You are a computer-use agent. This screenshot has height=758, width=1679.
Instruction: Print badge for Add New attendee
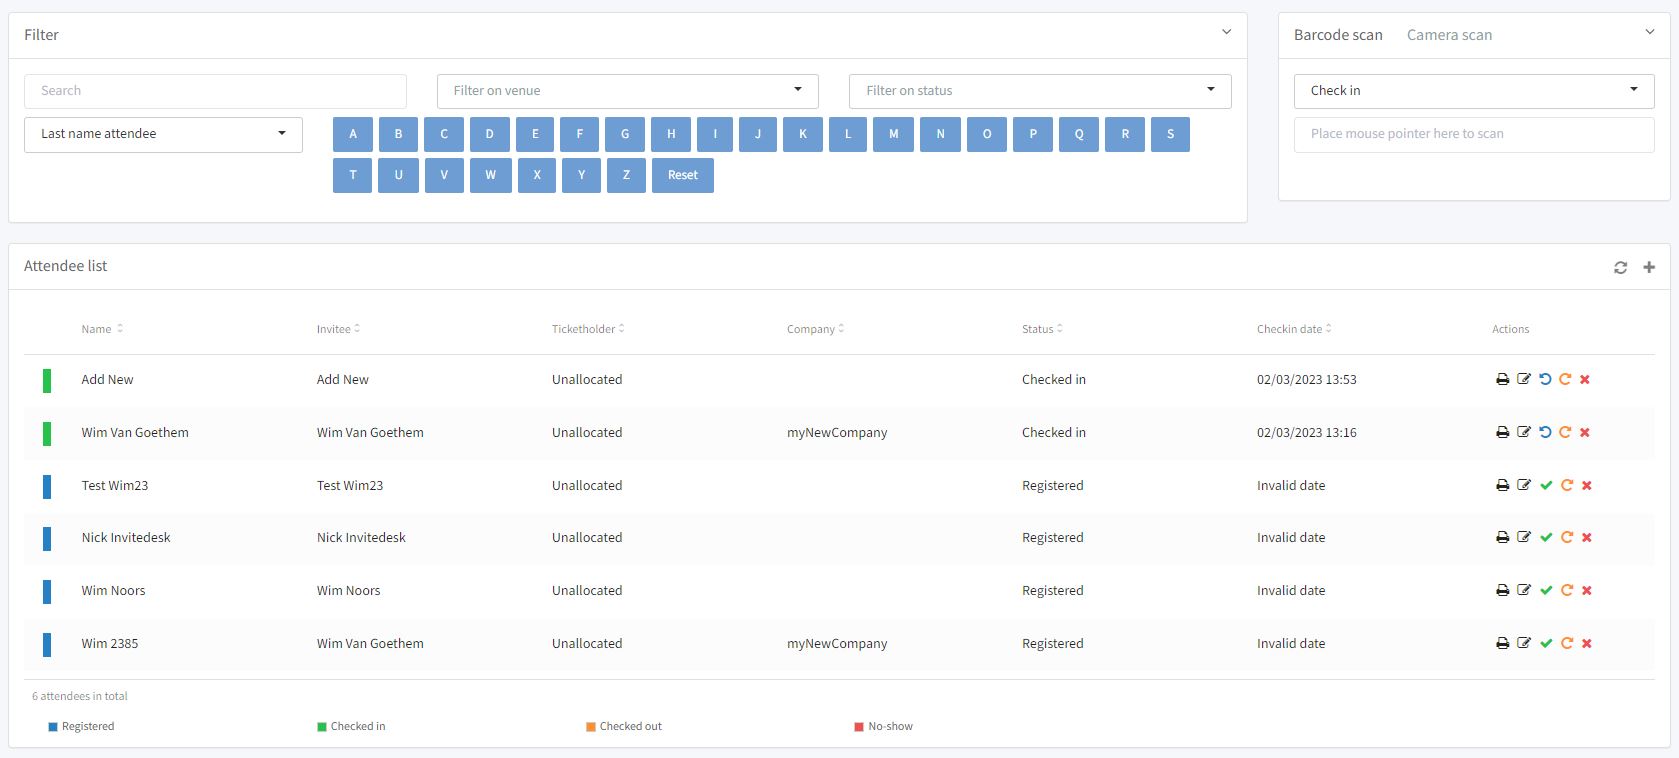point(1502,380)
